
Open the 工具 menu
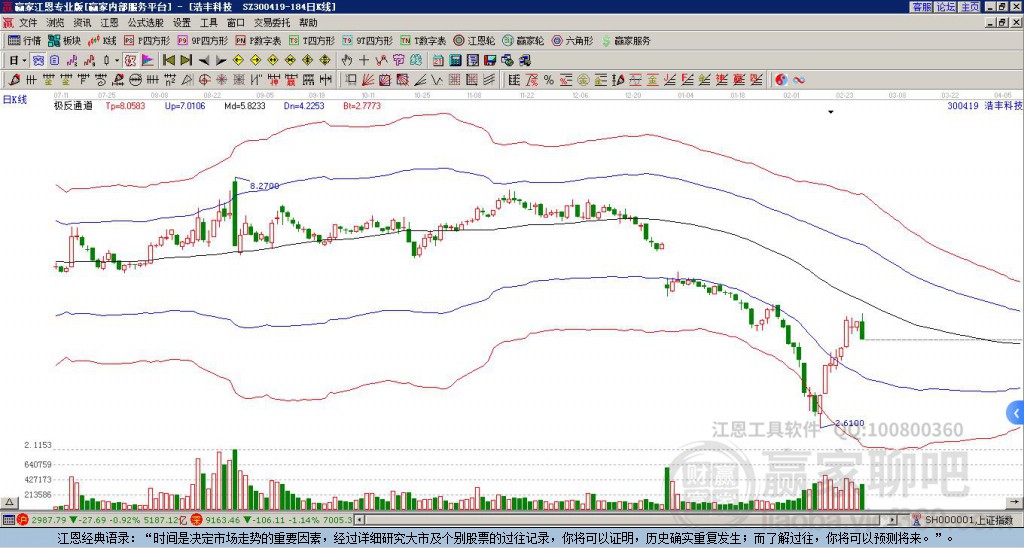(209, 23)
